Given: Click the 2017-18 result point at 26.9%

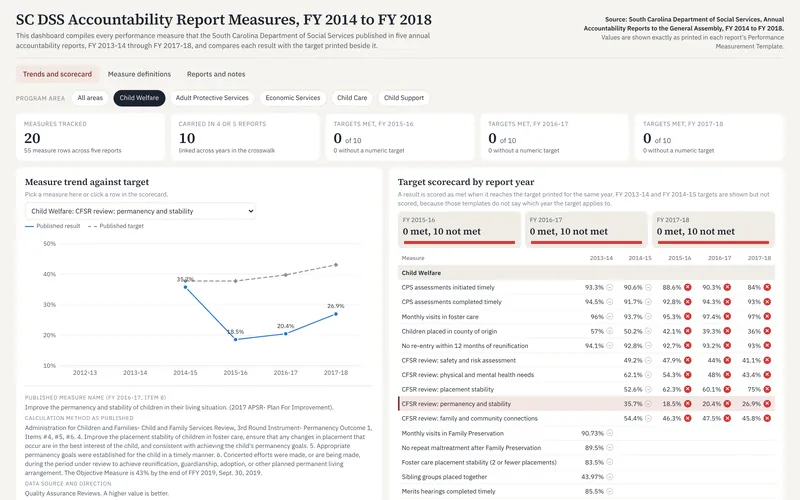Looking at the screenshot, I should click(336, 314).
